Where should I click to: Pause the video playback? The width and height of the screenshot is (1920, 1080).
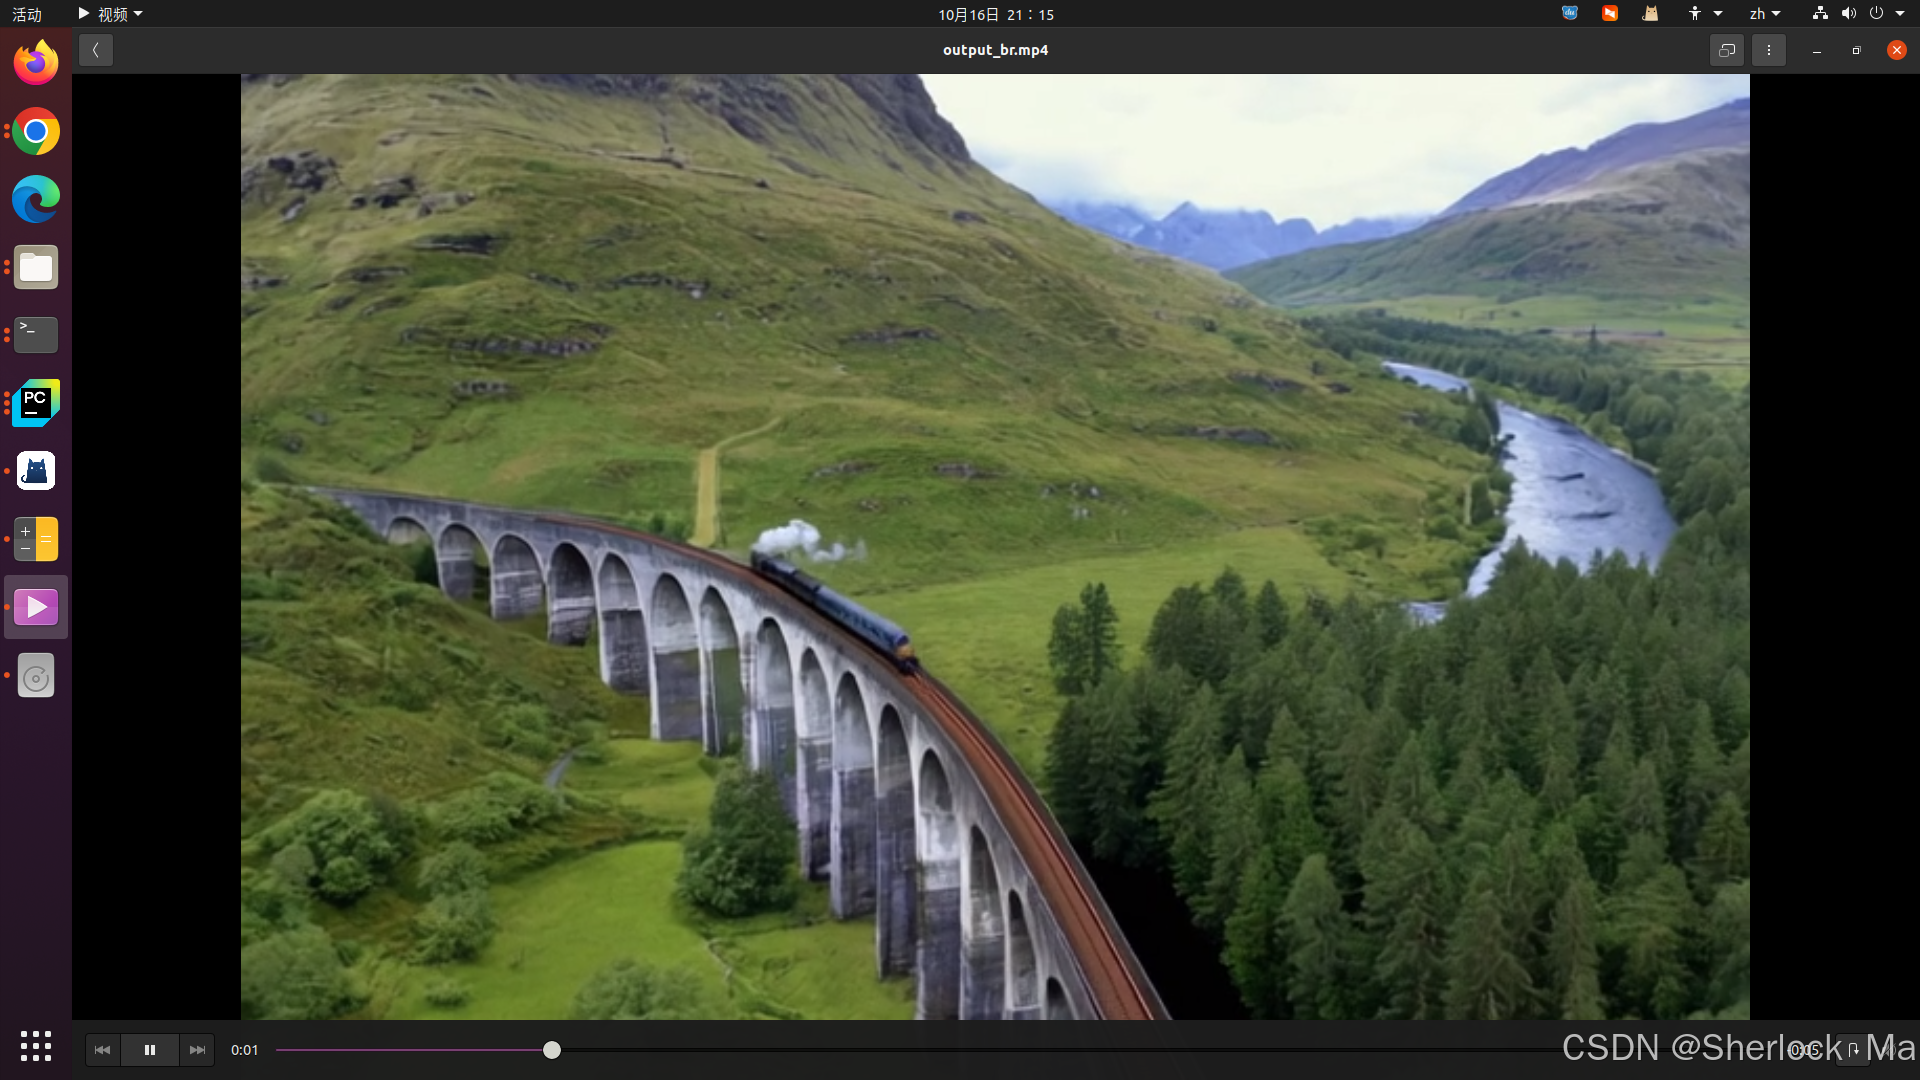click(x=150, y=1050)
